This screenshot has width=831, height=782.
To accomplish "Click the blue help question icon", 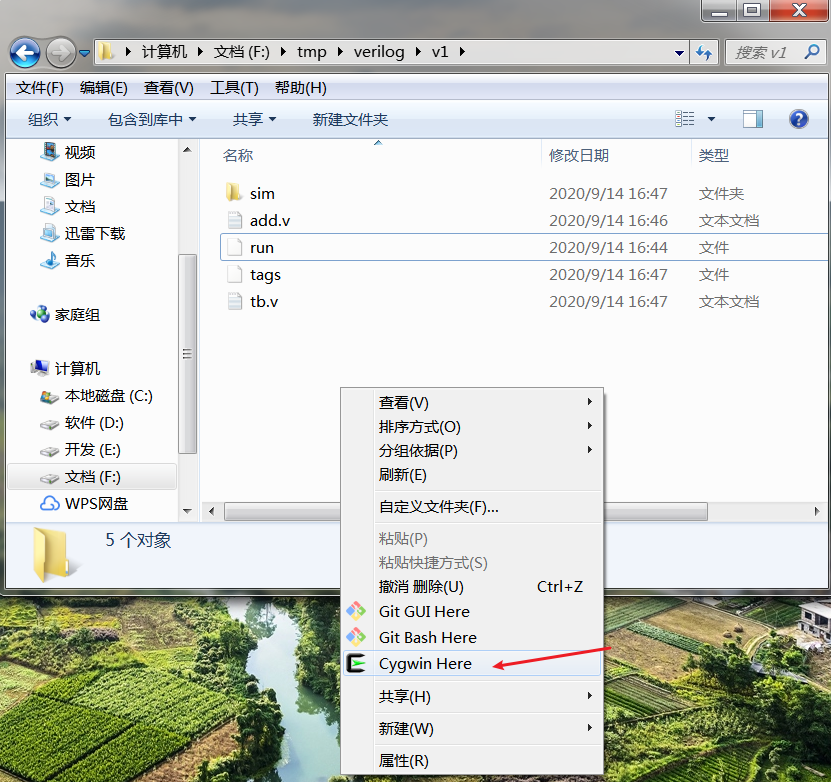I will [x=798, y=119].
